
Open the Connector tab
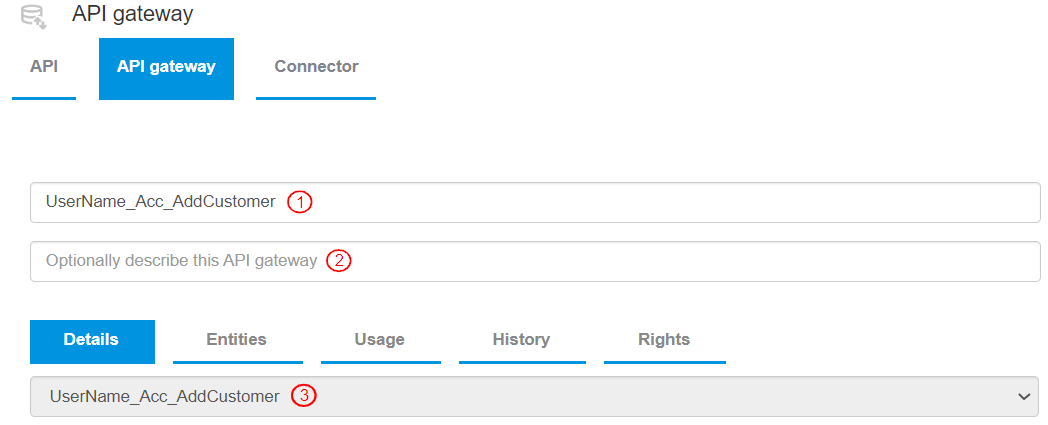pyautogui.click(x=316, y=67)
